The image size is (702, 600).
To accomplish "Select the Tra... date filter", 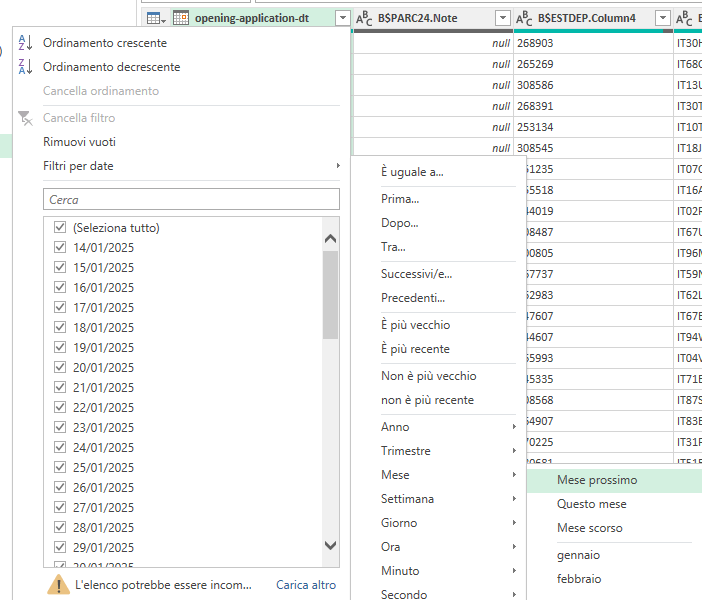I will point(393,247).
